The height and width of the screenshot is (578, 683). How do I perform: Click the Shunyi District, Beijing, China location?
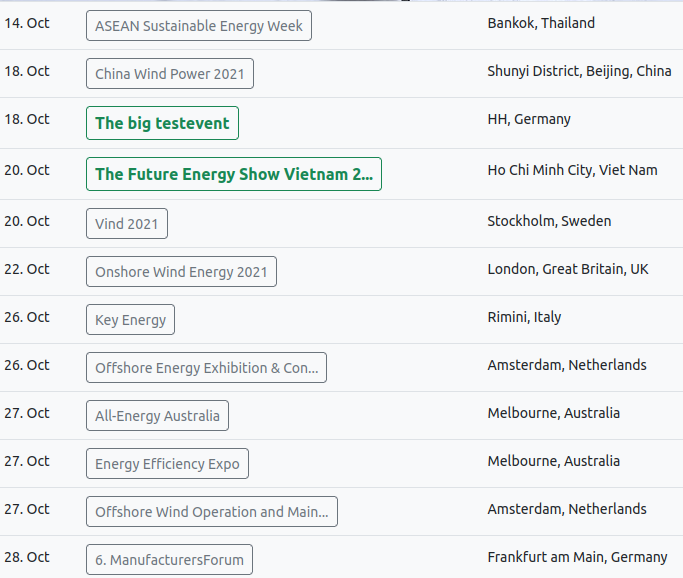pos(579,71)
